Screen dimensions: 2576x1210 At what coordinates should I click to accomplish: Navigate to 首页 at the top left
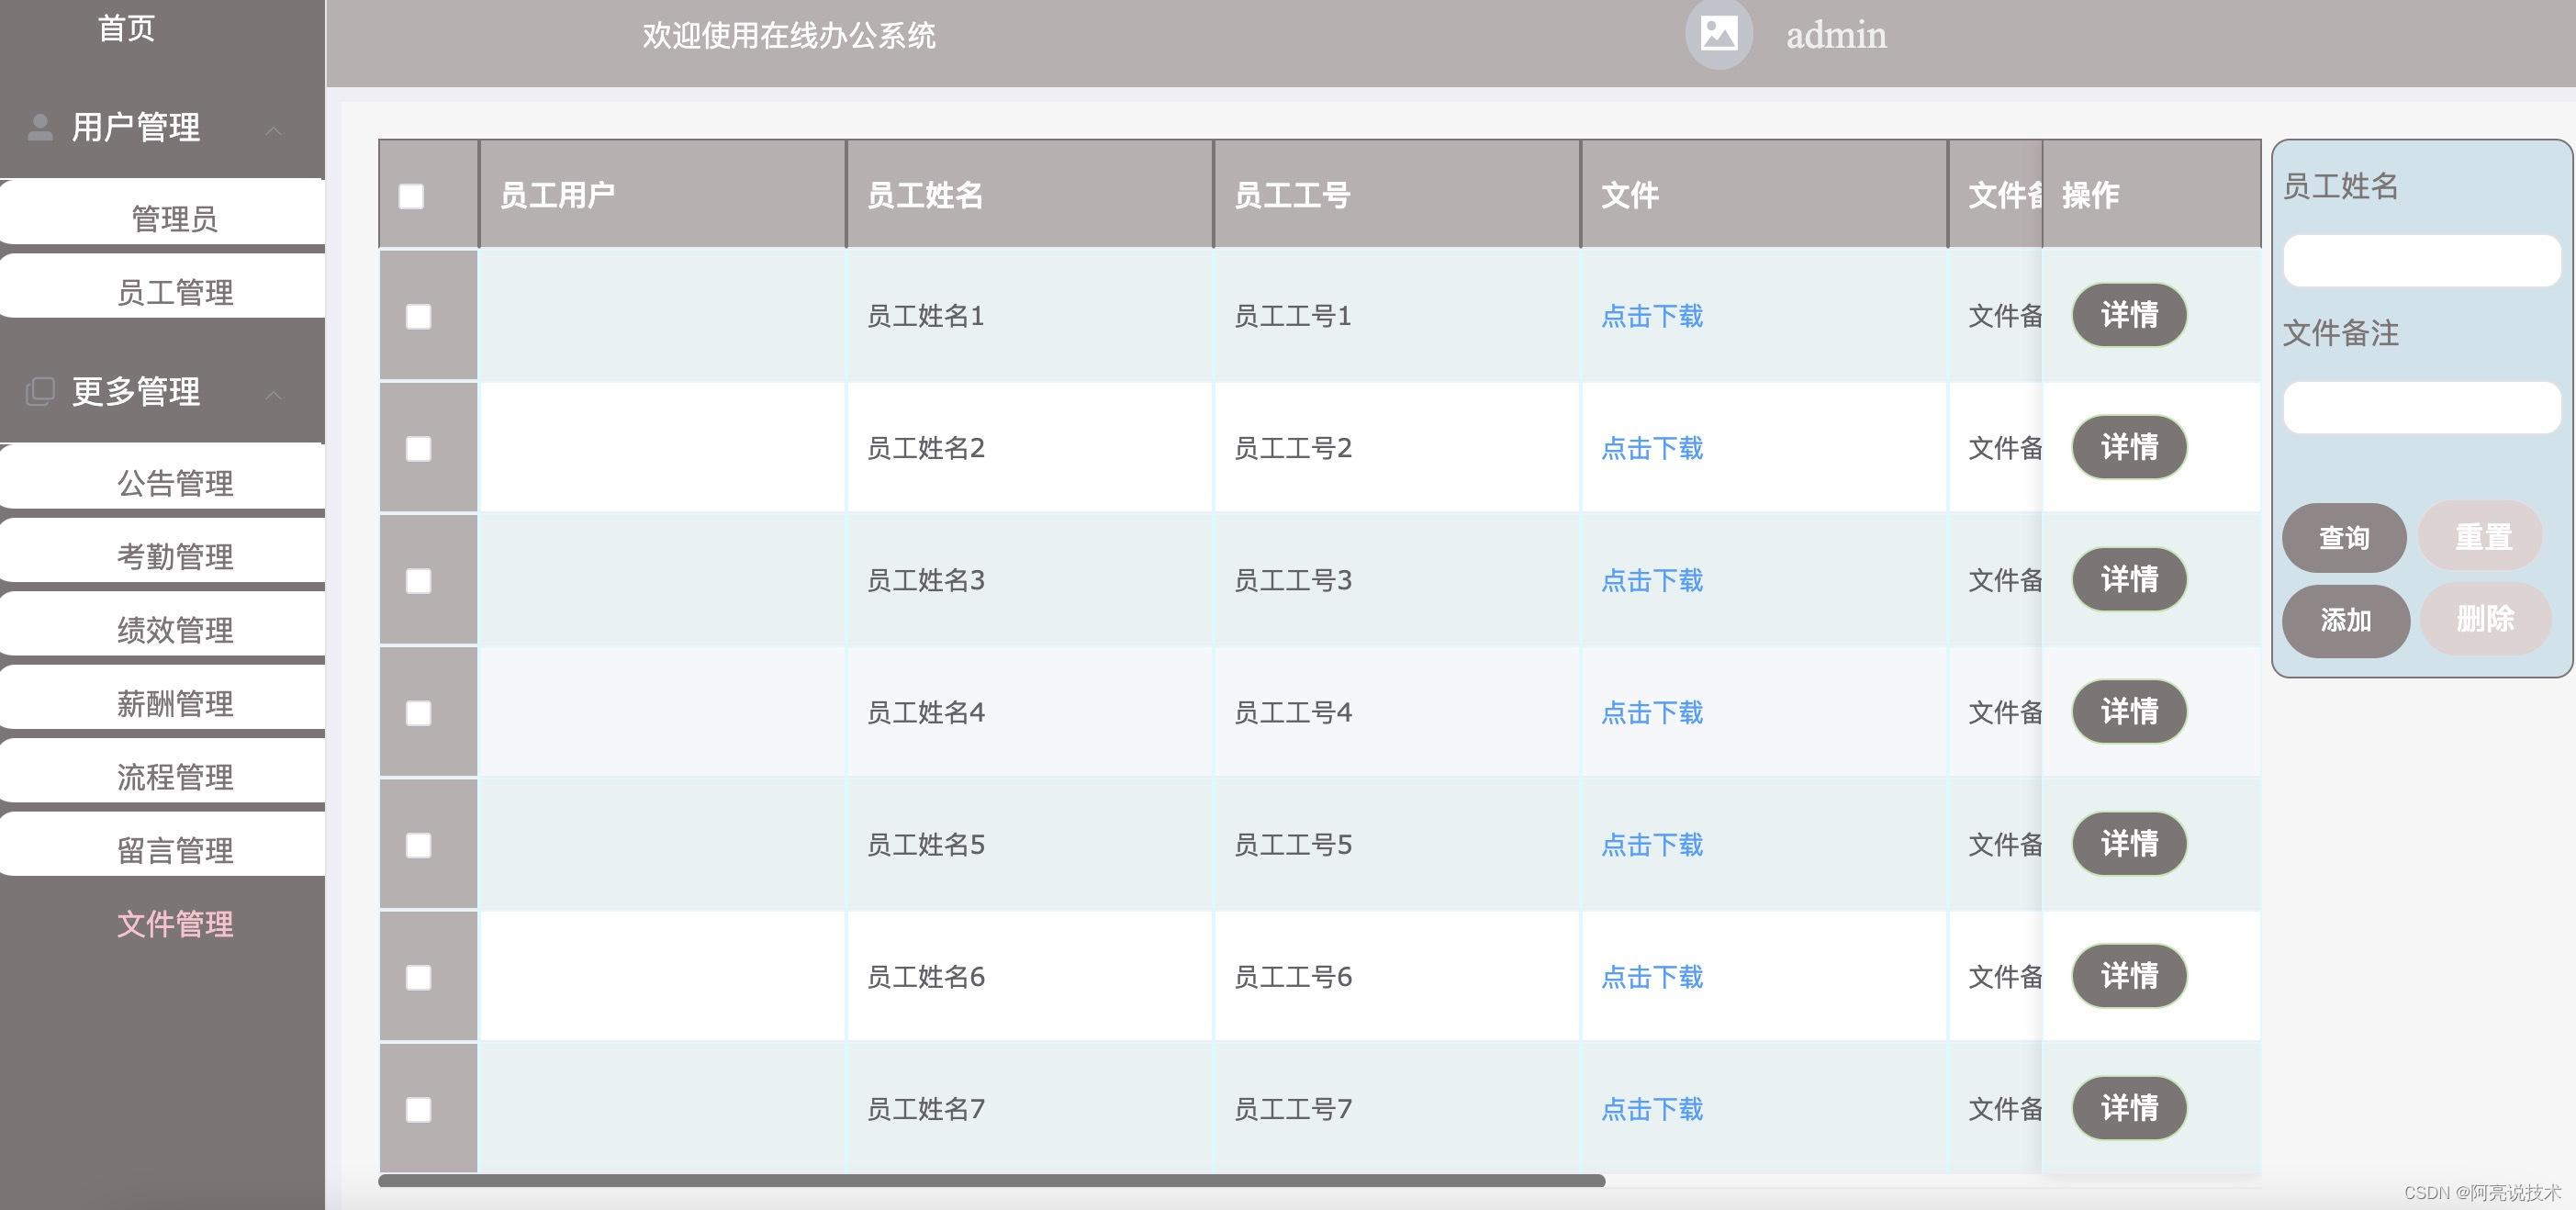[126, 28]
